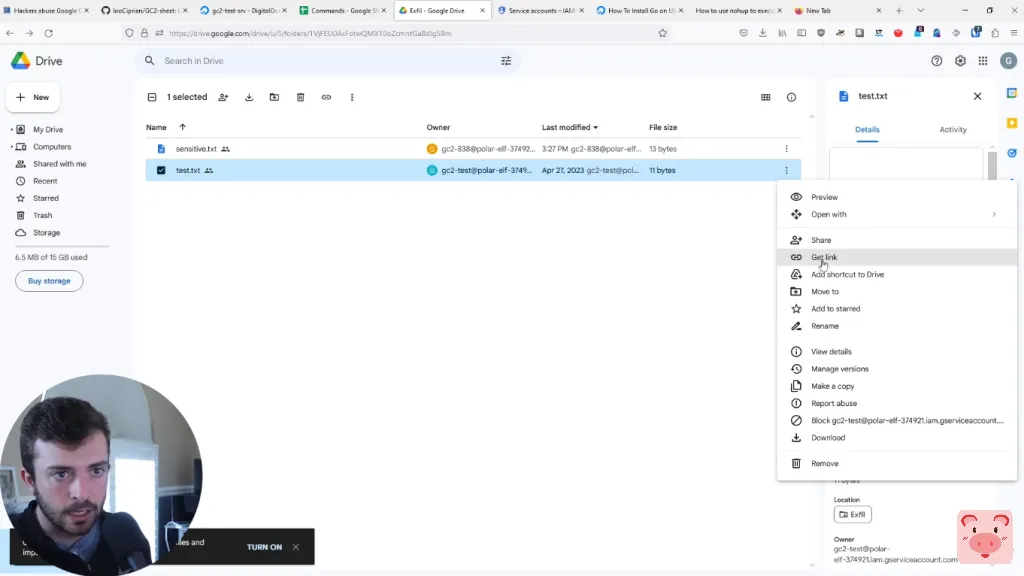This screenshot has height=576, width=1024.
Task: Choose Report abuse
Action: tap(897, 404)
